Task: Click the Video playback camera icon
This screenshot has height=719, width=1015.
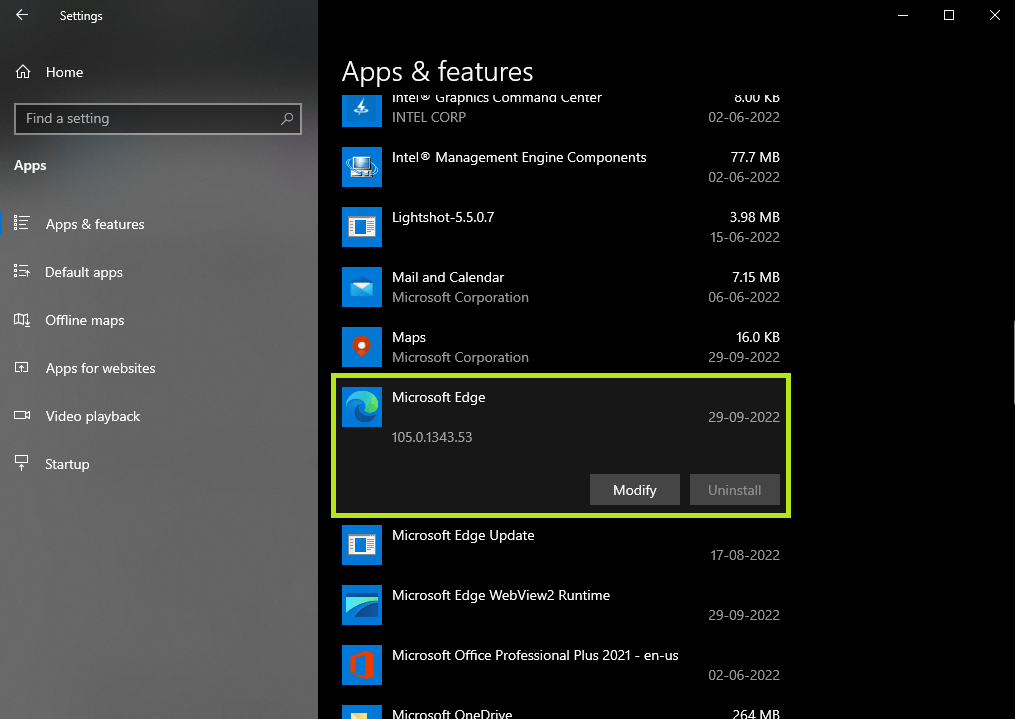Action: 21,415
